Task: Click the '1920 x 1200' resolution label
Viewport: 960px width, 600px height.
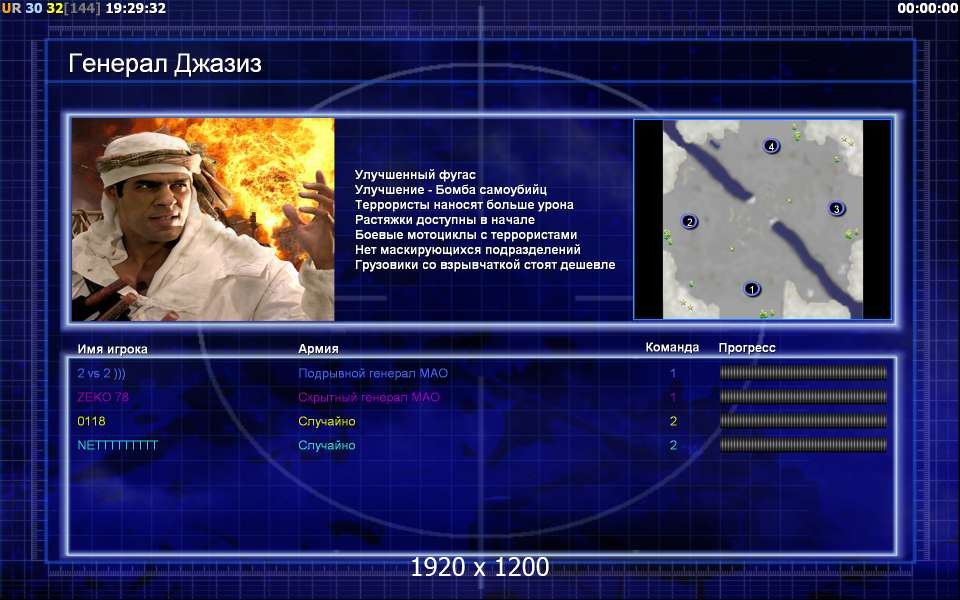Action: (479, 567)
